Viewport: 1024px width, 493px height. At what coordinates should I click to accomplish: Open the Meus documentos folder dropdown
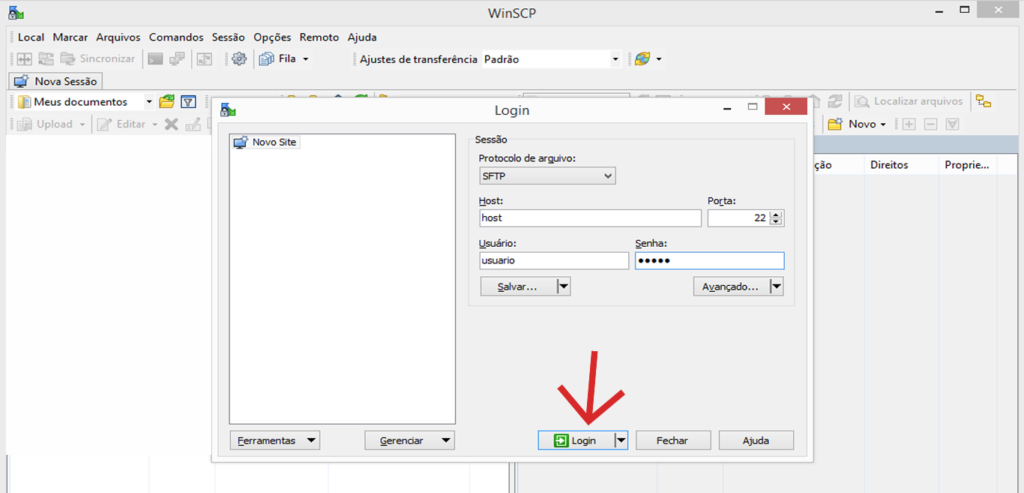coord(149,102)
